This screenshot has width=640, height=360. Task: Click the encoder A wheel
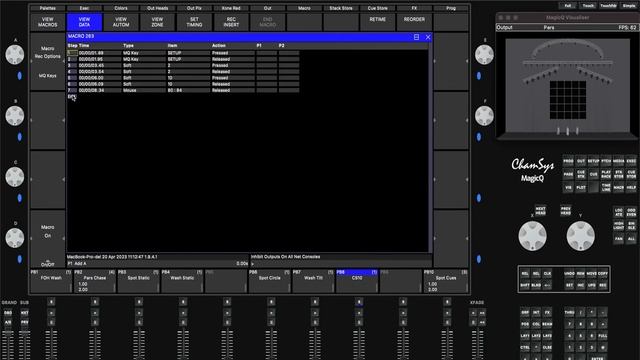tap(15, 54)
